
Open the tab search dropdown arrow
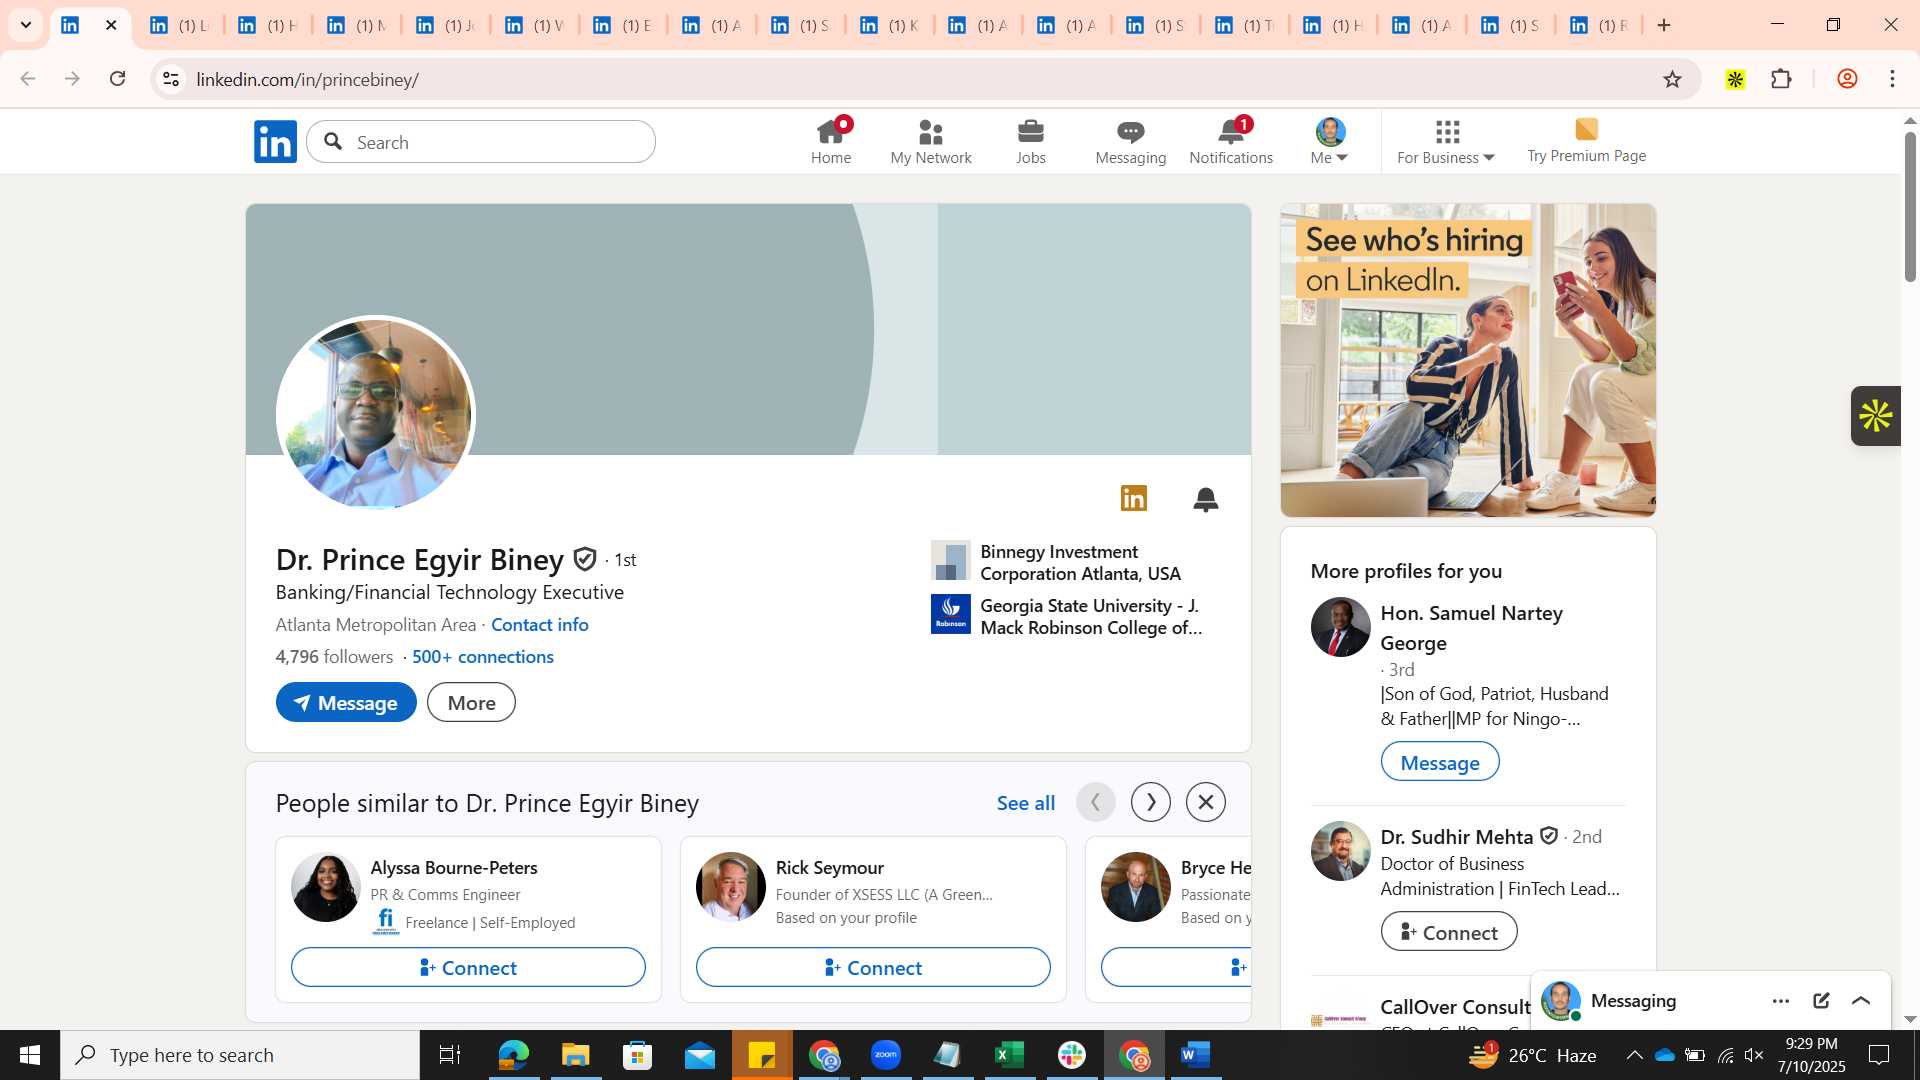coord(26,25)
